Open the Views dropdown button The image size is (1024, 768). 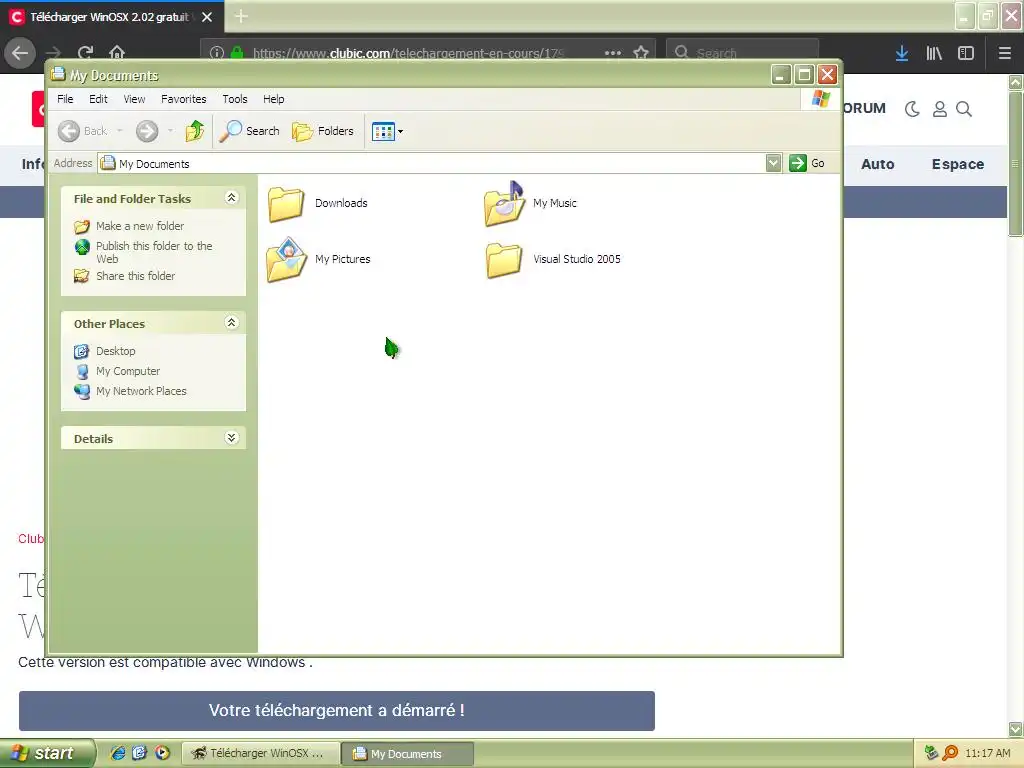coord(387,131)
